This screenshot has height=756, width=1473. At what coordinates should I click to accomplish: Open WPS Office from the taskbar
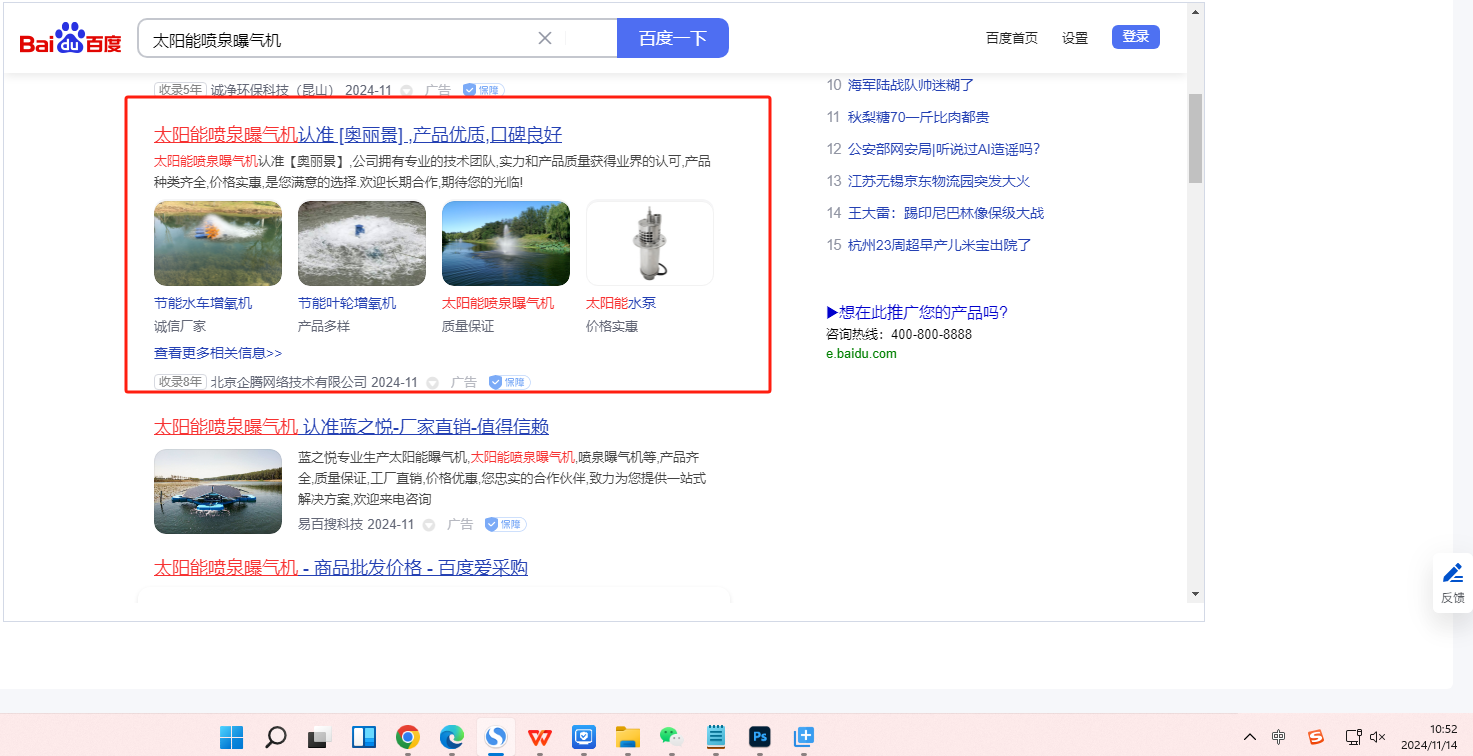click(540, 737)
